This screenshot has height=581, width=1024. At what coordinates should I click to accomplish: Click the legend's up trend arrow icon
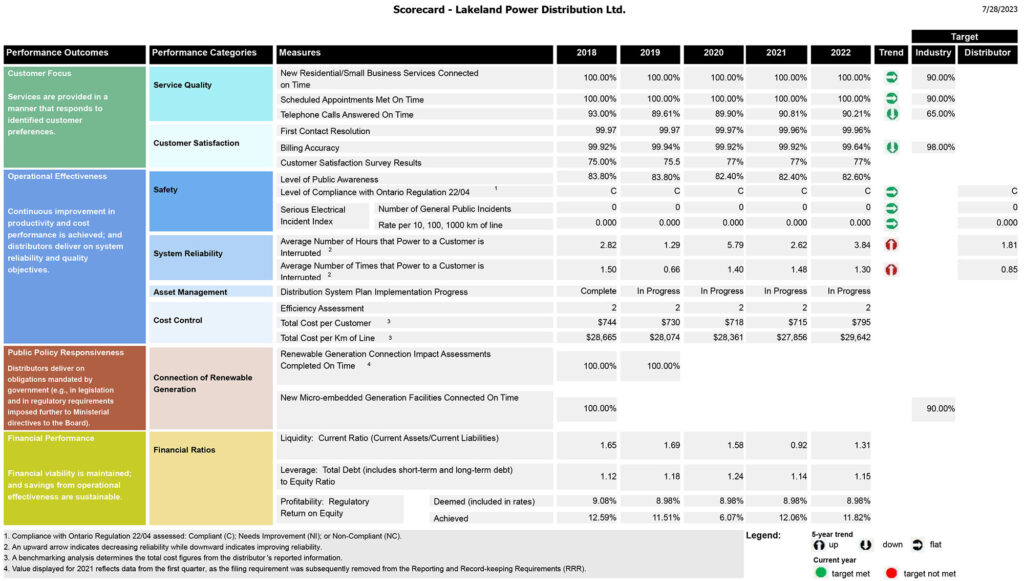point(819,544)
